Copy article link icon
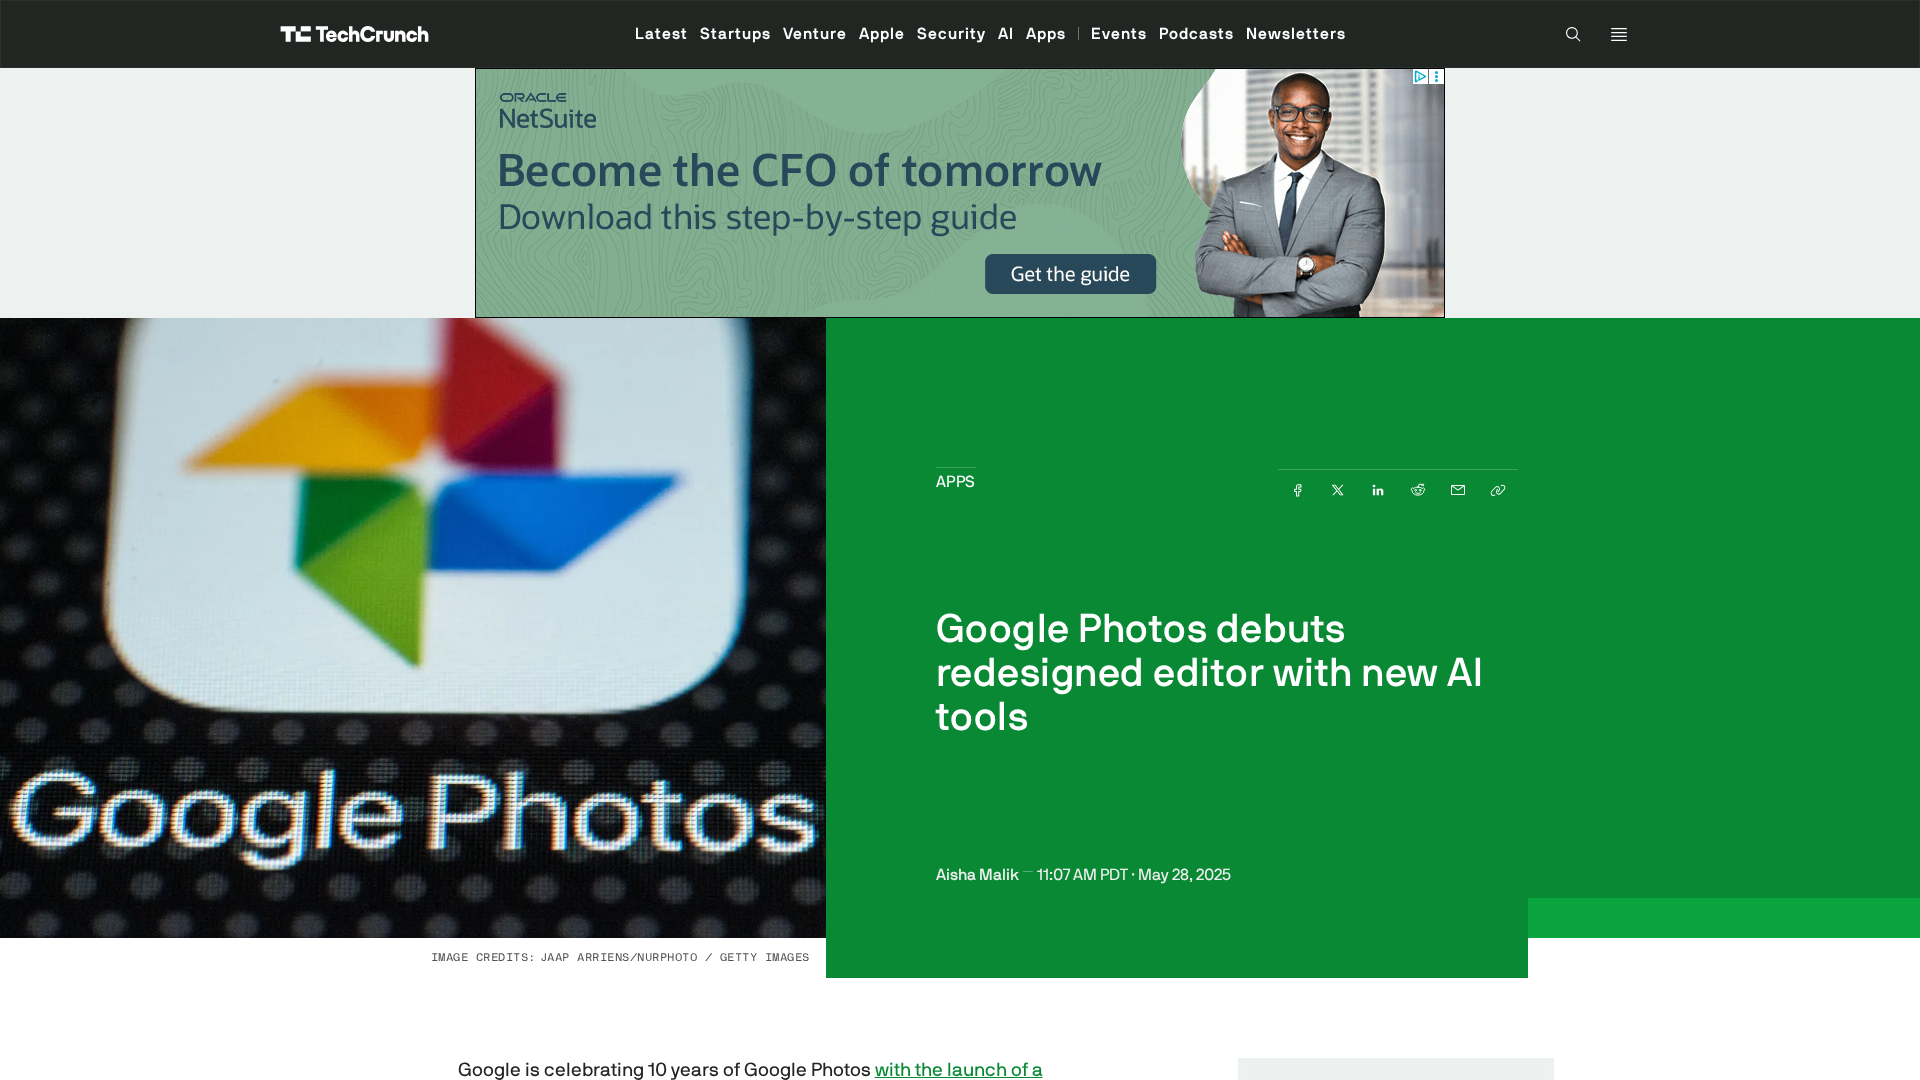The image size is (1920, 1080). pyautogui.click(x=1498, y=490)
